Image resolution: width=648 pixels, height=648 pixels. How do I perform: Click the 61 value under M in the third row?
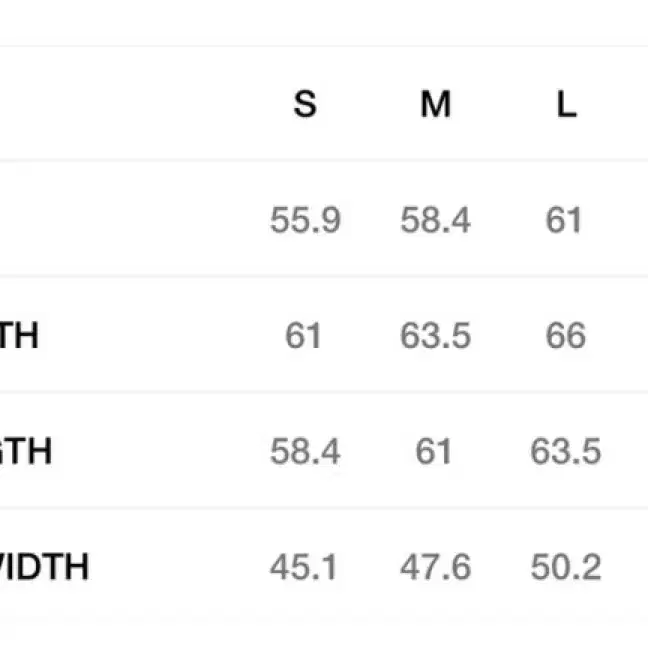pyautogui.click(x=433, y=451)
